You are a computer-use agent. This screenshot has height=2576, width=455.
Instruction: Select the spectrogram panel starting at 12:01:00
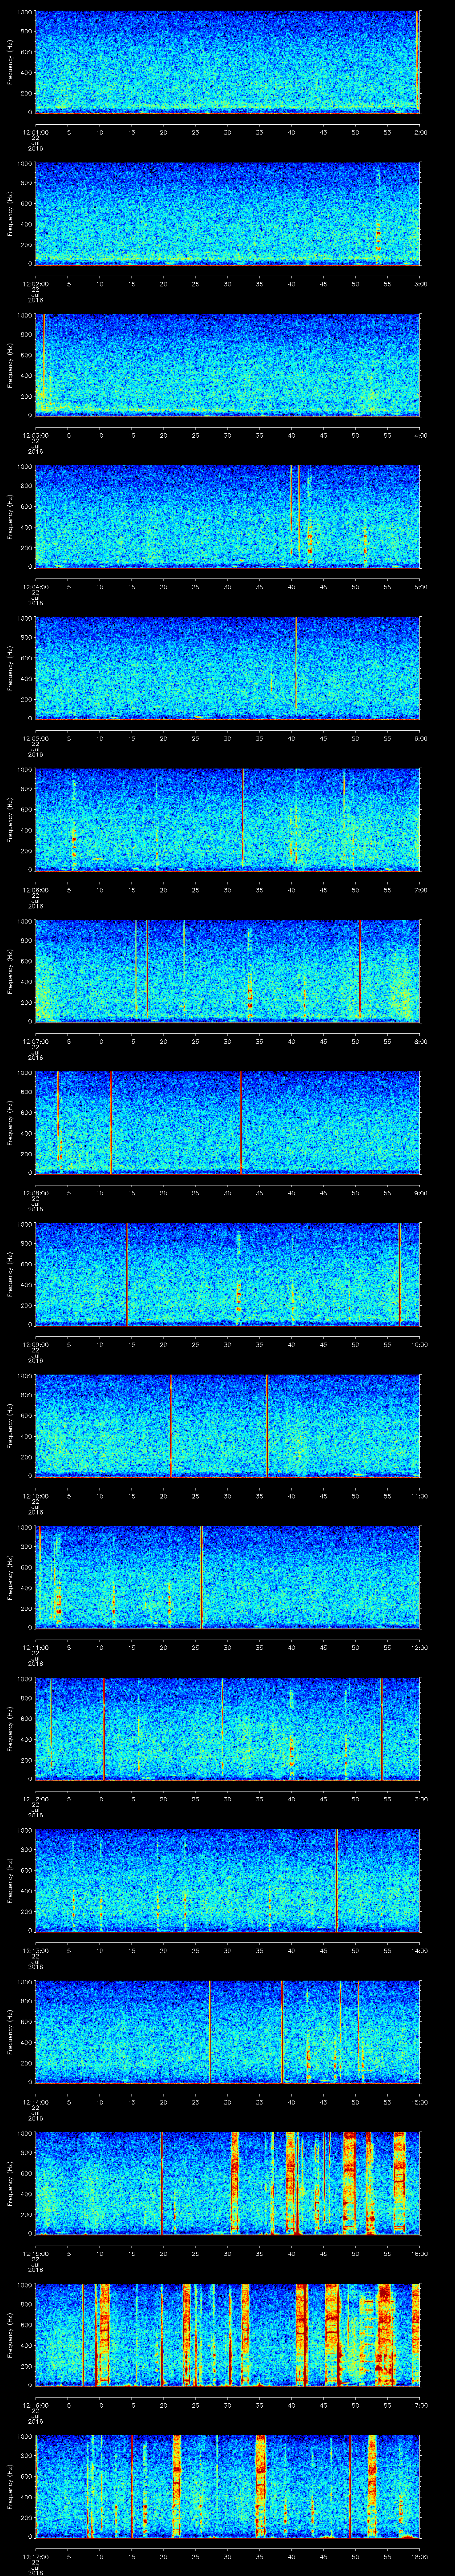227,62
